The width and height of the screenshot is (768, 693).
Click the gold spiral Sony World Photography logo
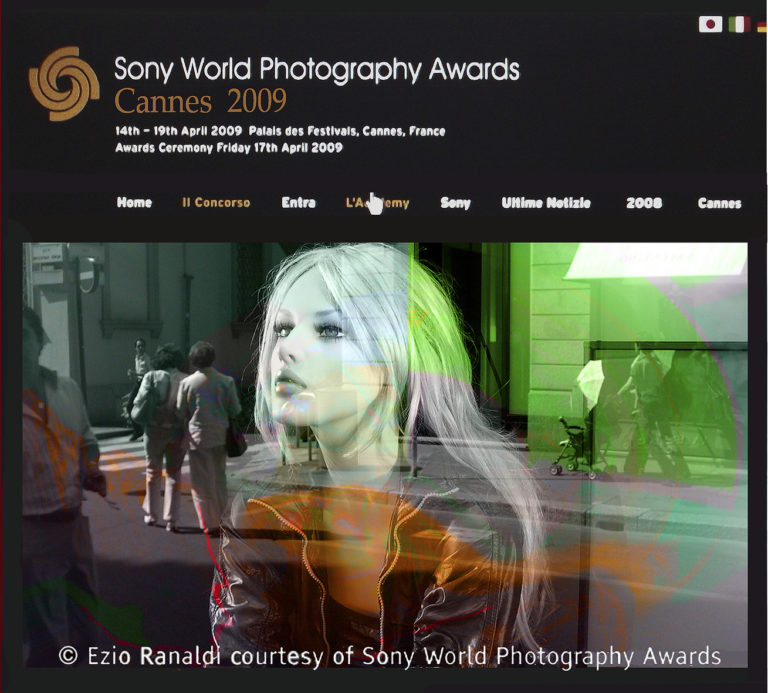click(64, 84)
